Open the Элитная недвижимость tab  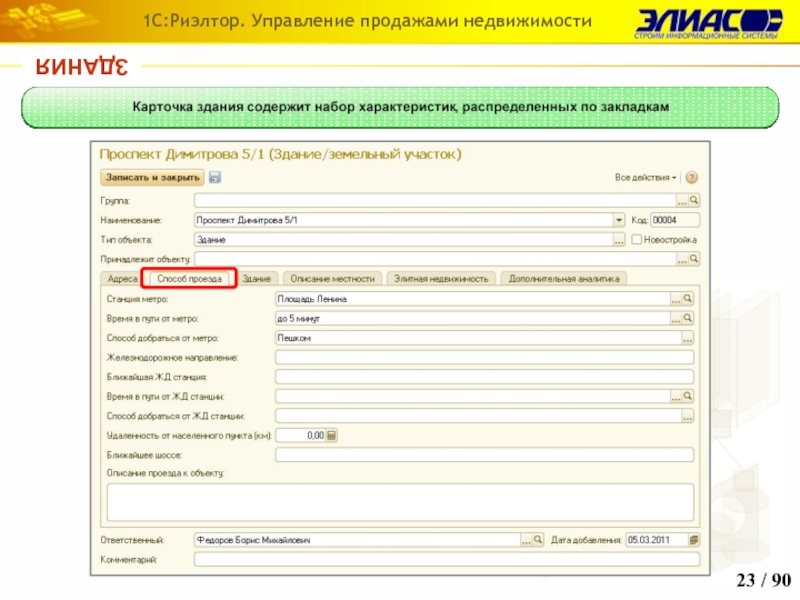441,279
